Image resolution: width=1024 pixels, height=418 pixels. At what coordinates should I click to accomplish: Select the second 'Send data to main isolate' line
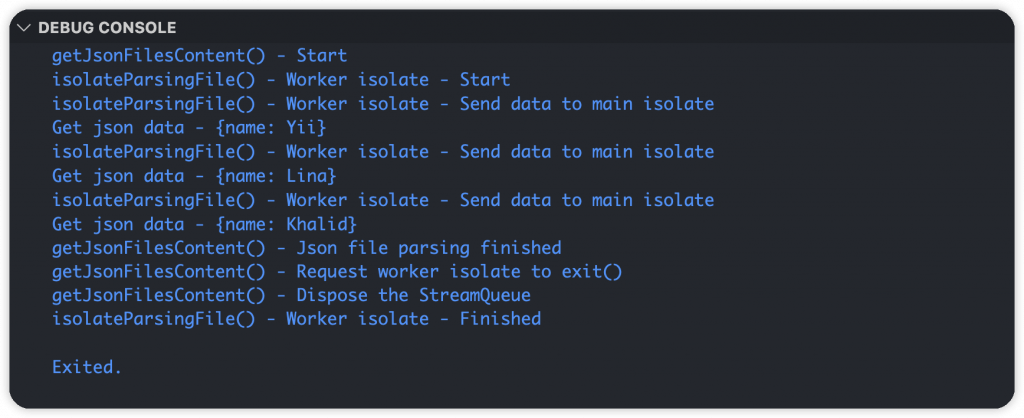click(x=383, y=152)
